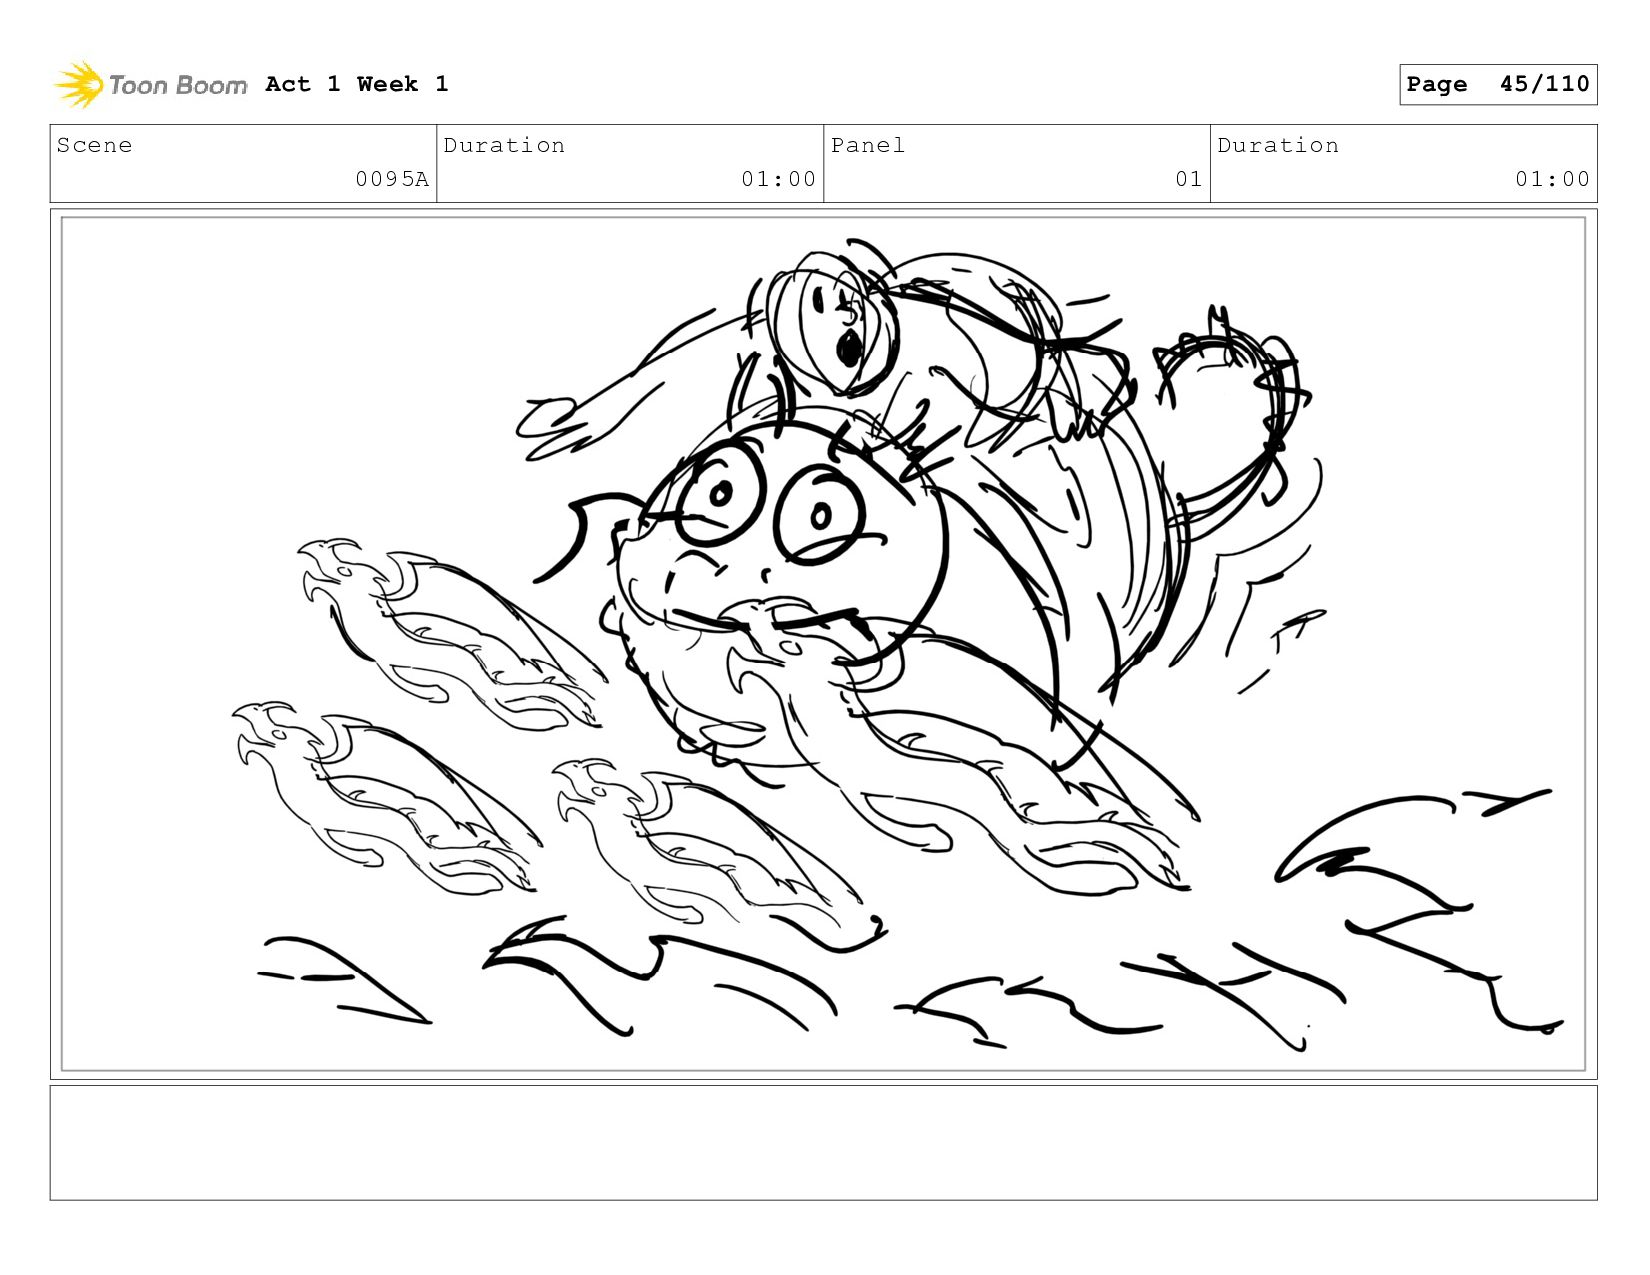
Task: Select the panel number '01'
Action: click(1188, 179)
